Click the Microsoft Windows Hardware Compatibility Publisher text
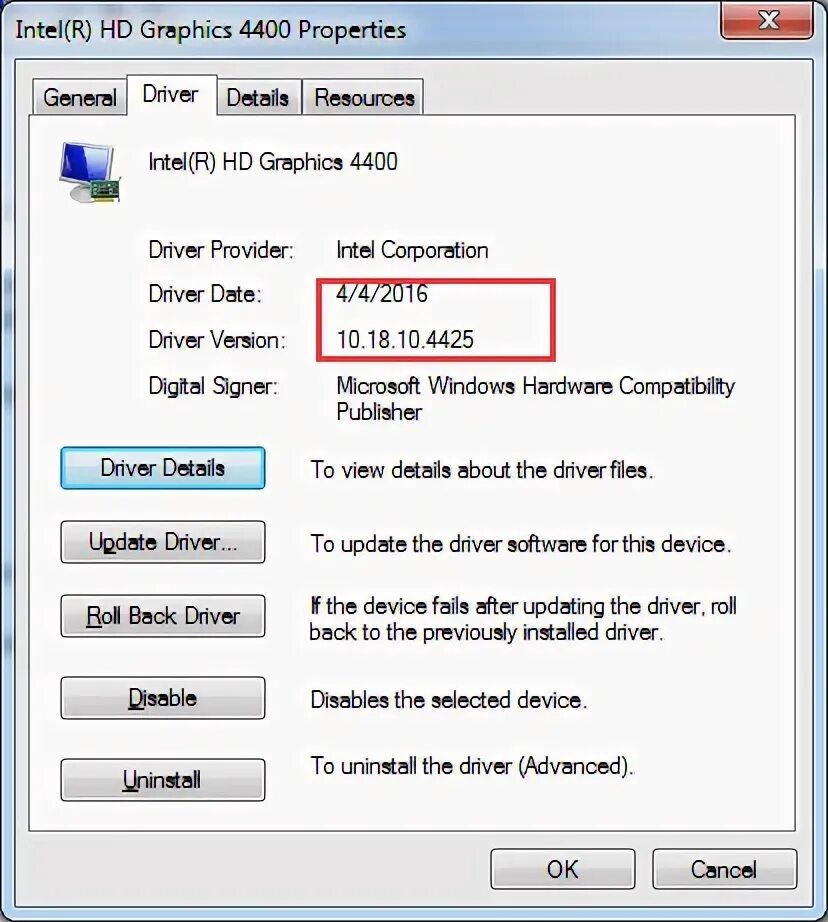The image size is (828, 922). 535,399
